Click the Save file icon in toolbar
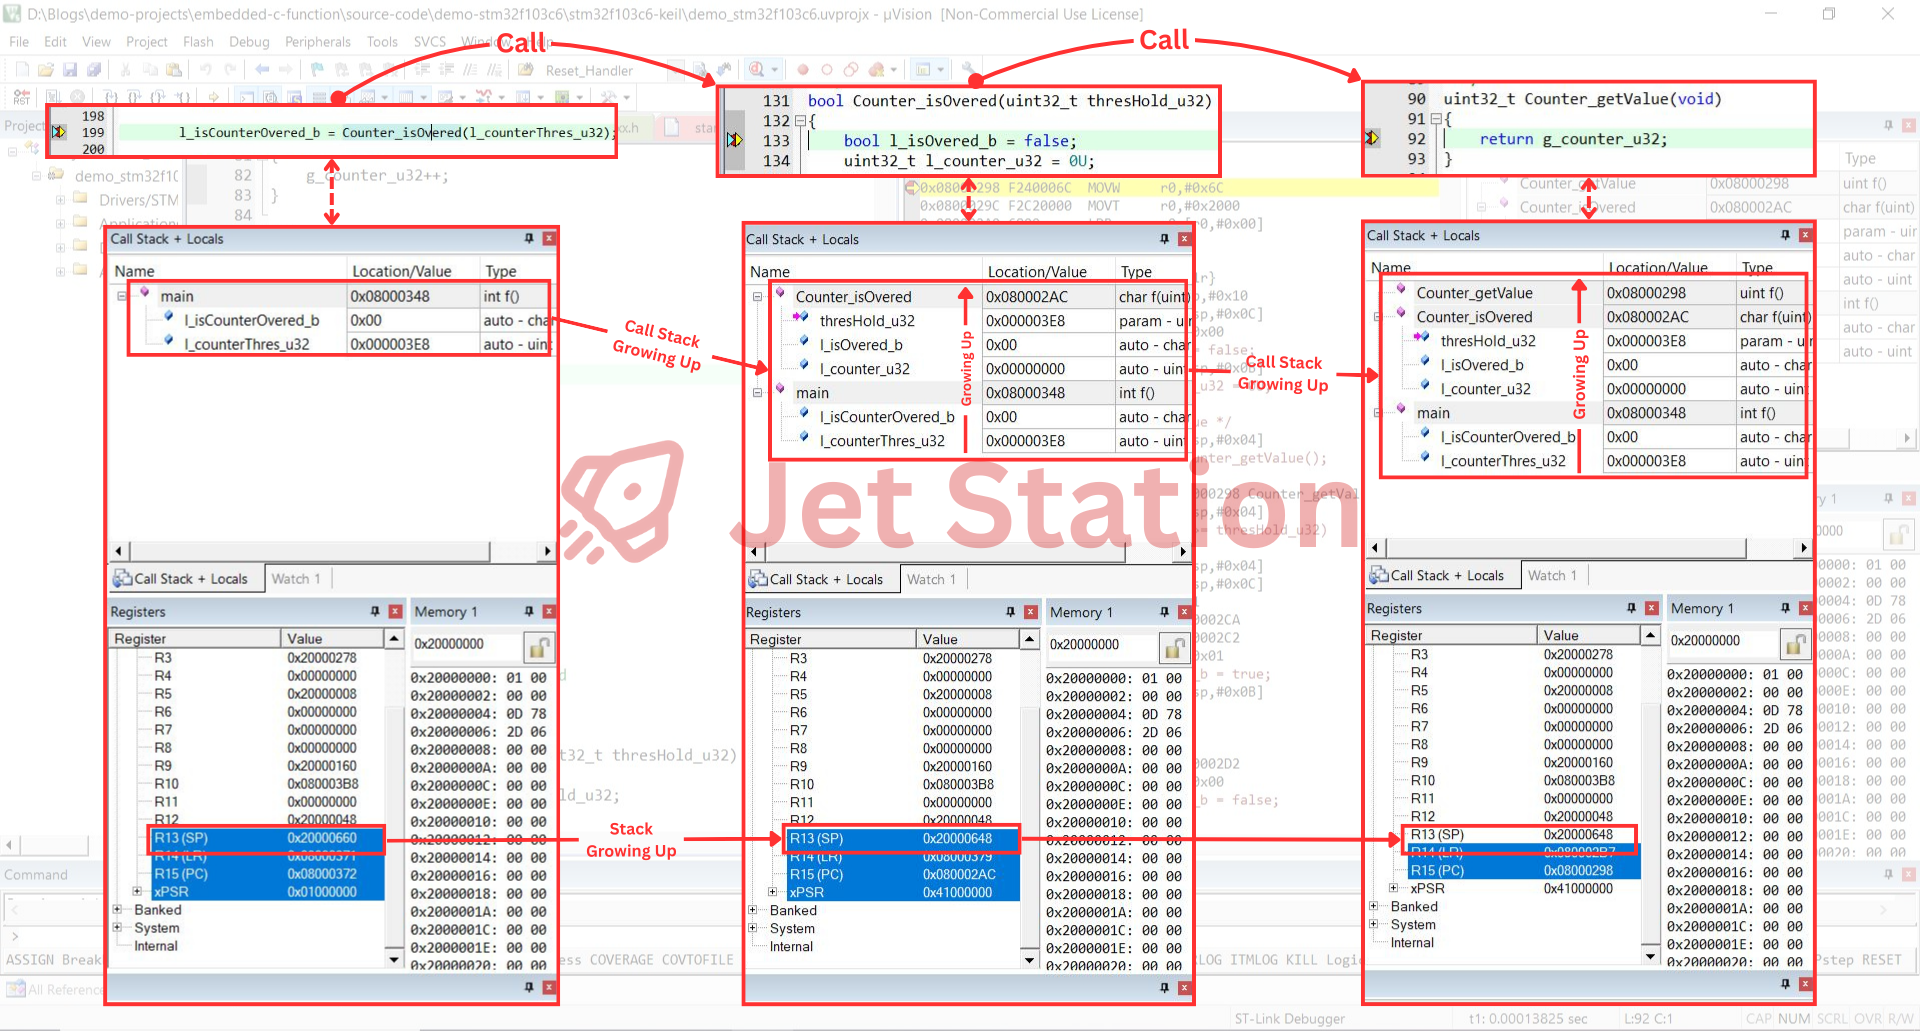Image resolution: width=1920 pixels, height=1031 pixels. (x=70, y=70)
